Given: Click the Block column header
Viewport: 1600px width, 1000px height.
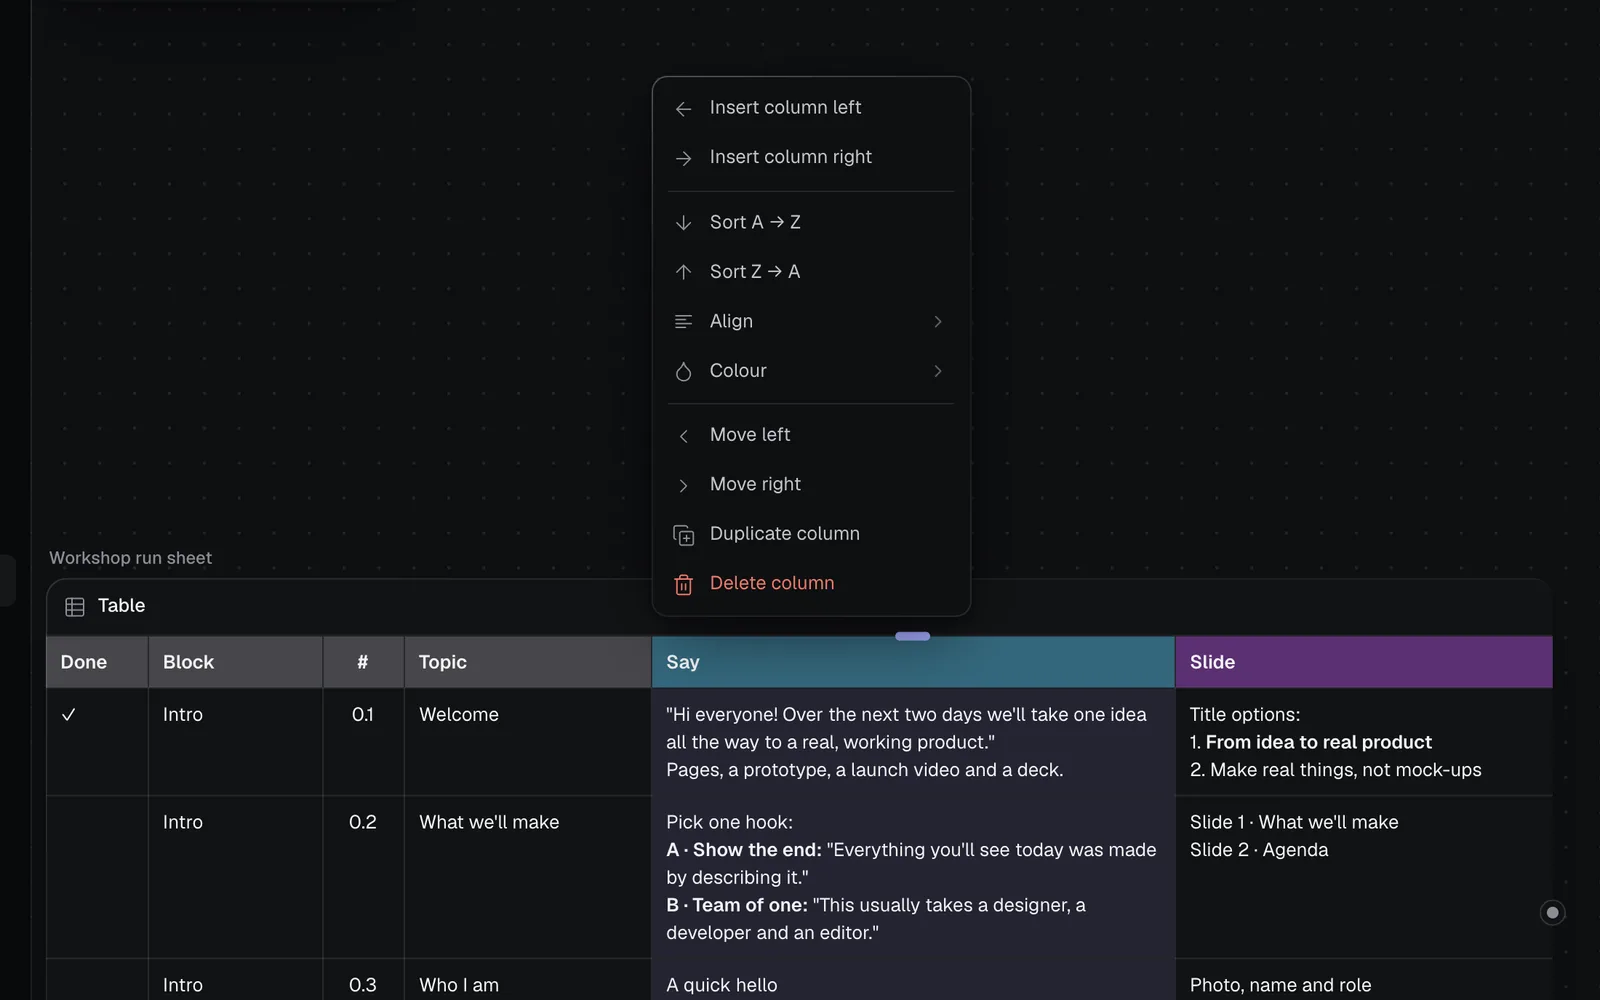Looking at the screenshot, I should [x=236, y=662].
